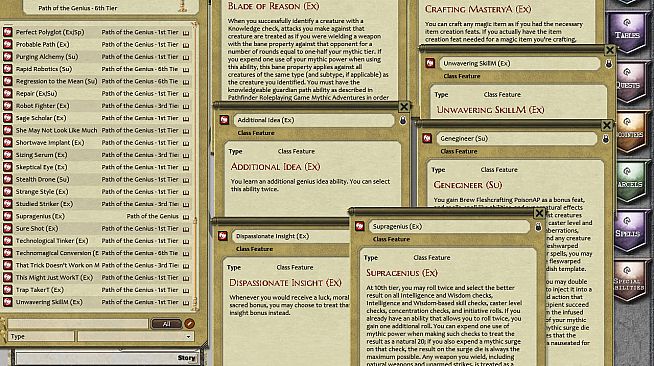
Task: Click the link icon beside Sage Scholar
Action: tap(8, 118)
